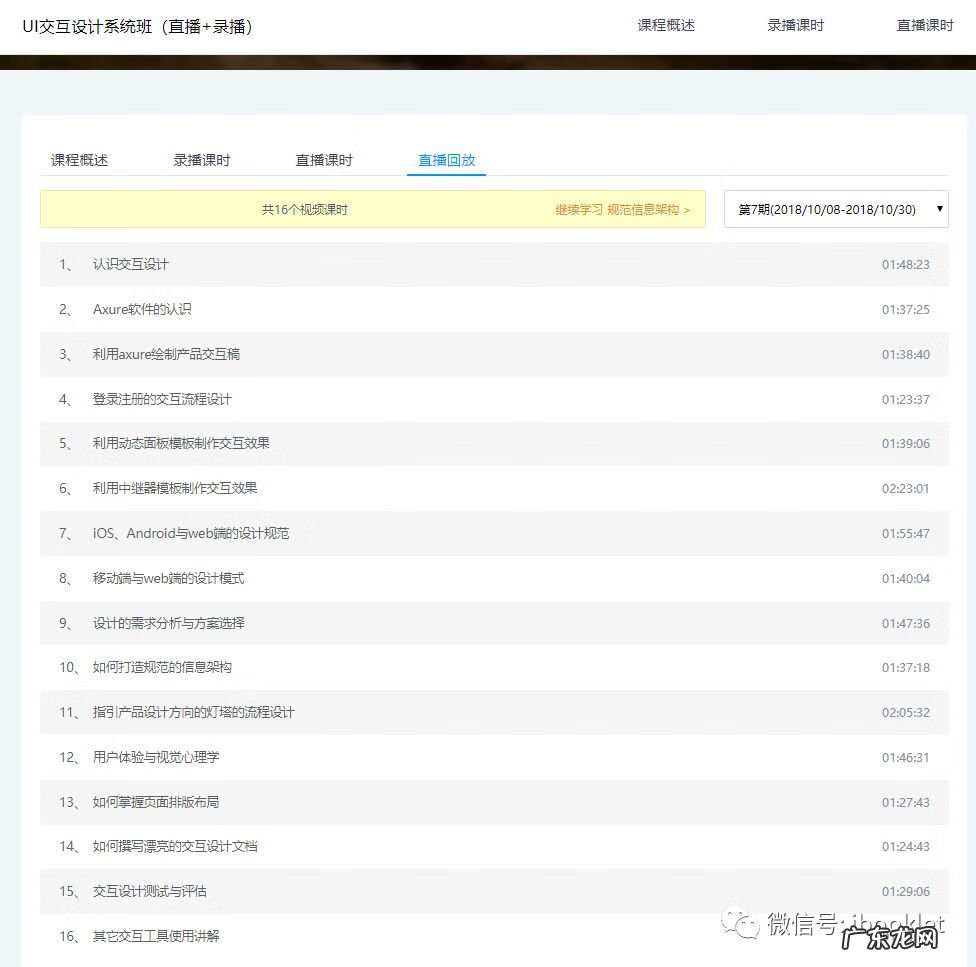Open the 直播课时 link in top header

click(x=924, y=26)
